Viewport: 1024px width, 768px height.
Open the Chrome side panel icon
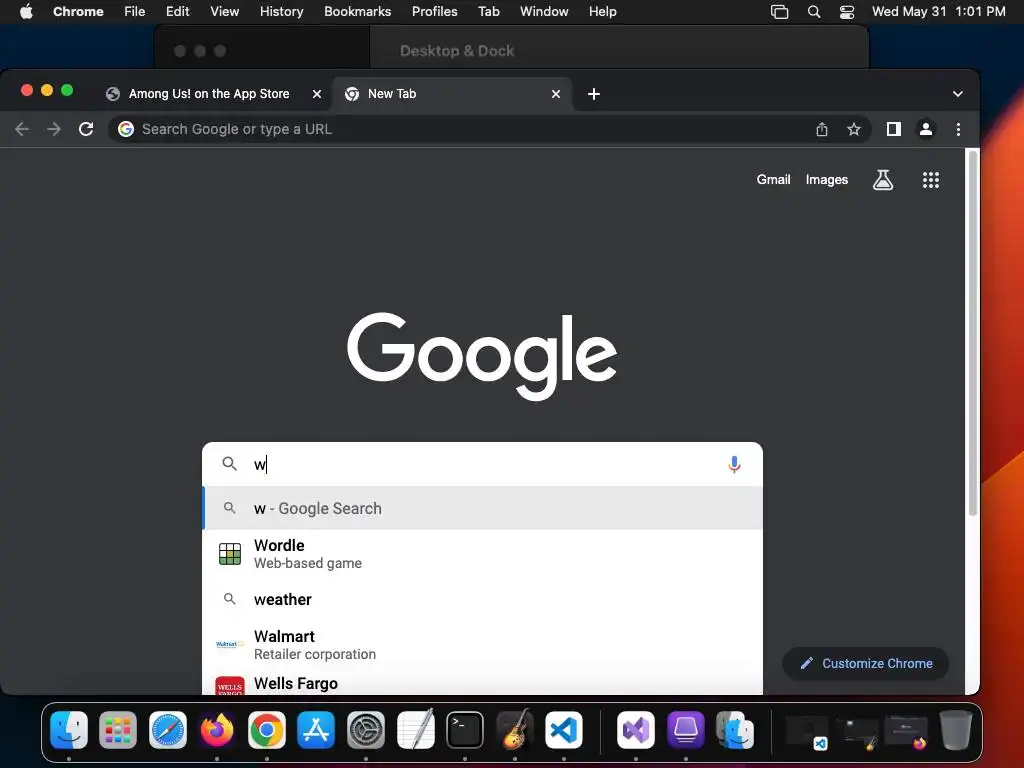click(x=893, y=129)
